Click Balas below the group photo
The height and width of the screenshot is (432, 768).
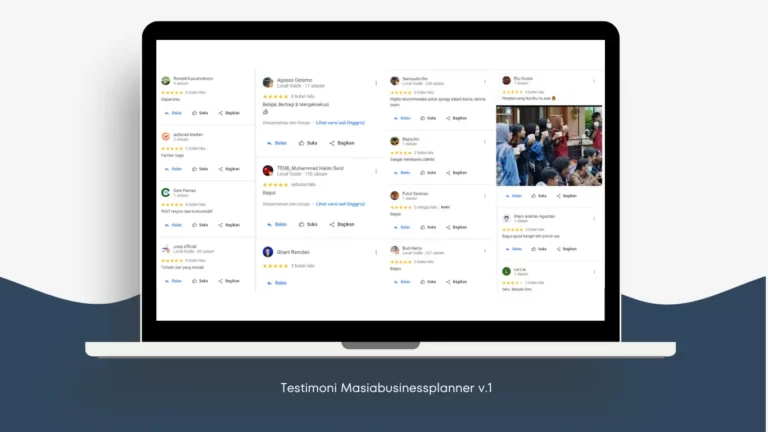(x=513, y=196)
